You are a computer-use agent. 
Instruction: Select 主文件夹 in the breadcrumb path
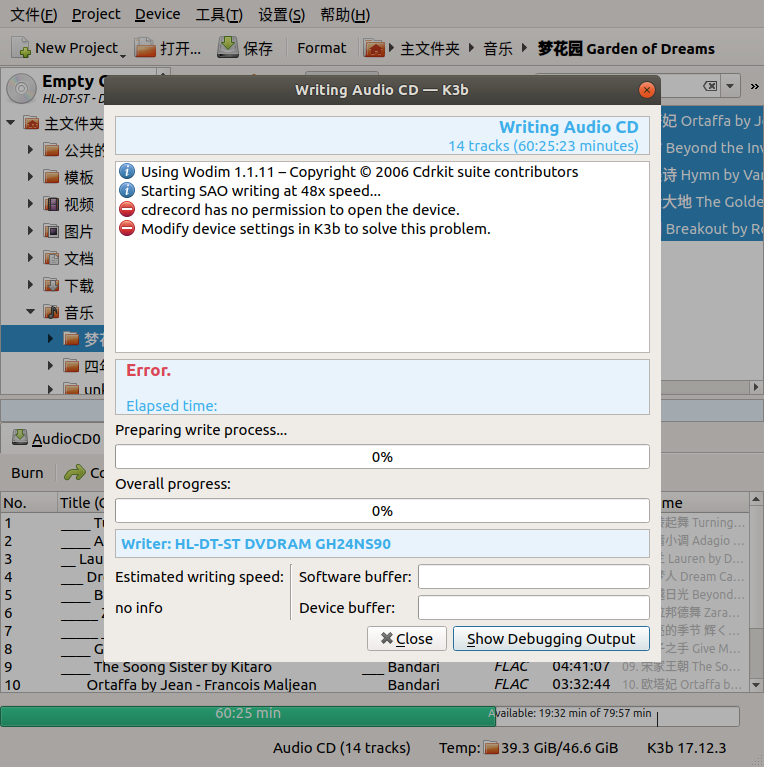coord(430,48)
